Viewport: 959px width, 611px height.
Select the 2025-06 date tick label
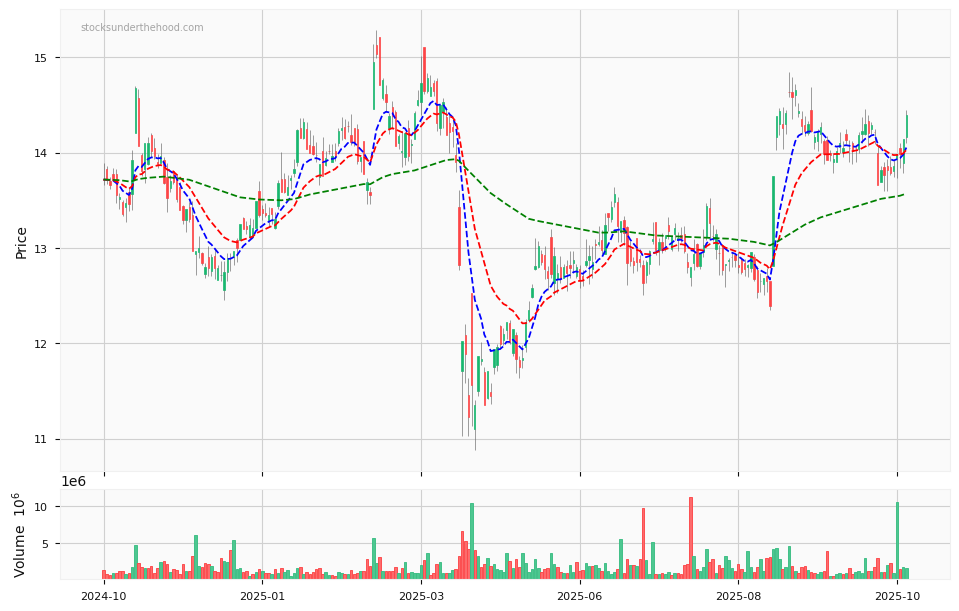click(580, 596)
